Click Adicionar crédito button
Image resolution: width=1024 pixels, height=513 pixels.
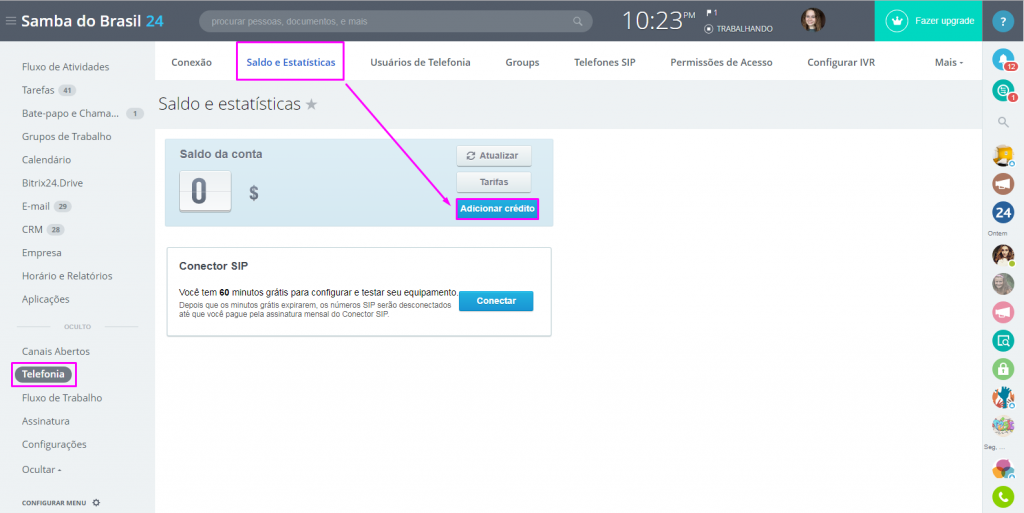497,209
